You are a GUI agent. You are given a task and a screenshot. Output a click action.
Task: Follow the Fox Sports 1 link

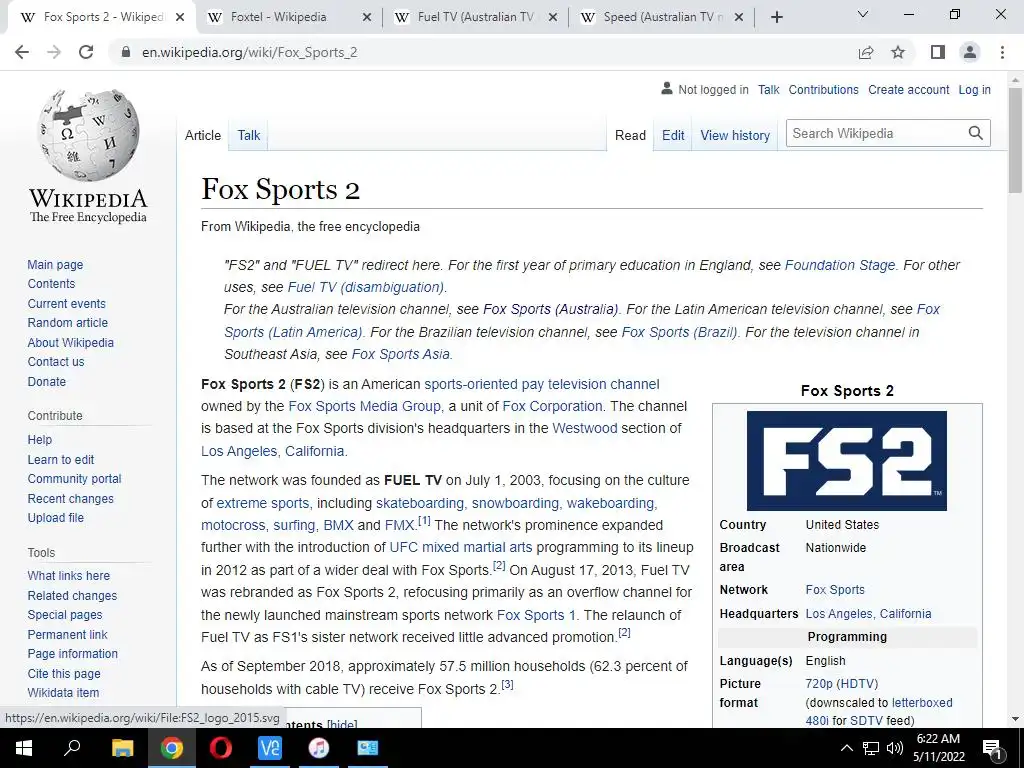[536, 615]
